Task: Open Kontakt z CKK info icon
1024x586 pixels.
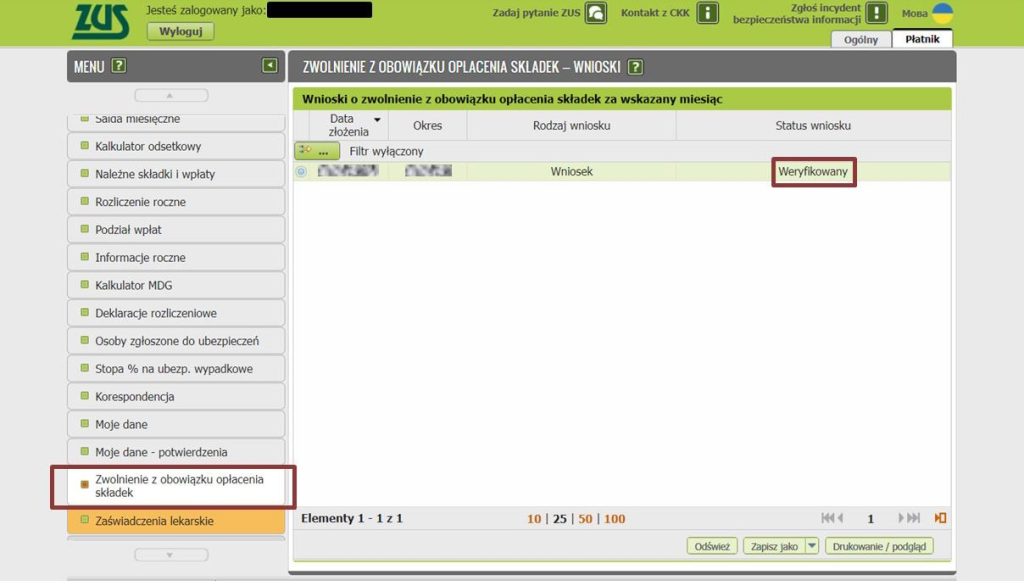Action: [707, 13]
